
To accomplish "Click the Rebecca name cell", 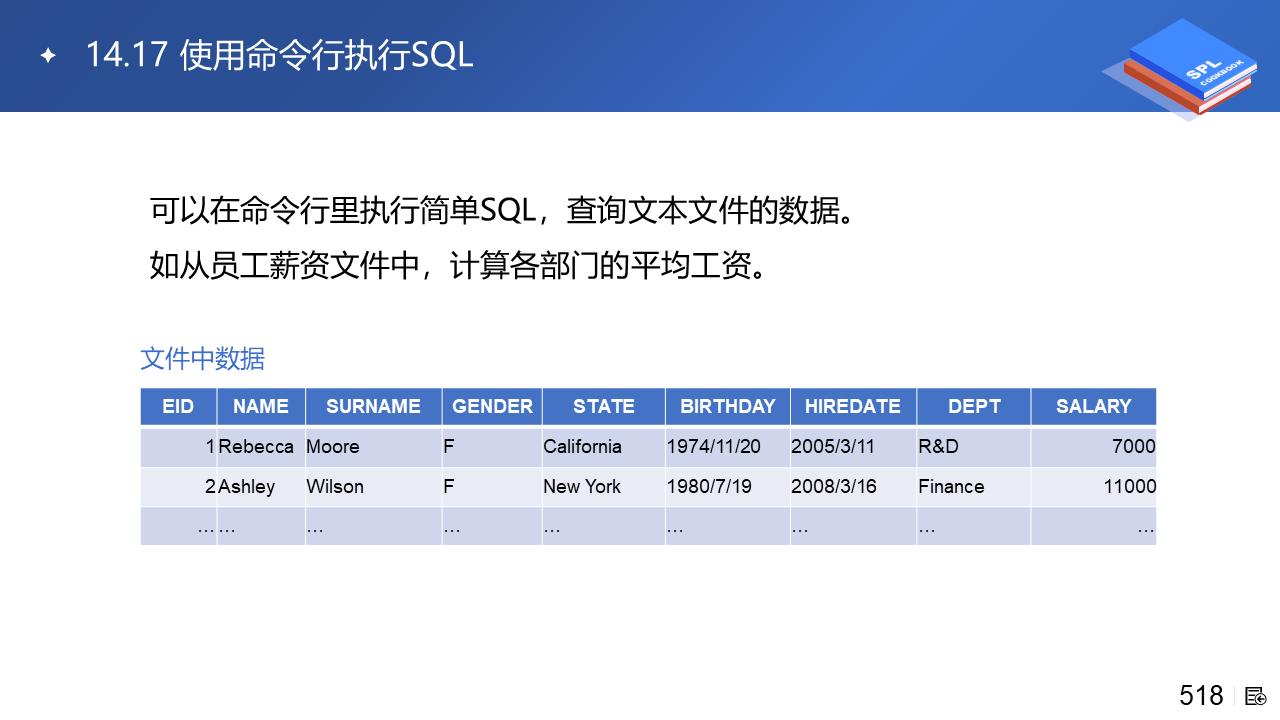I will pyautogui.click(x=261, y=447).
